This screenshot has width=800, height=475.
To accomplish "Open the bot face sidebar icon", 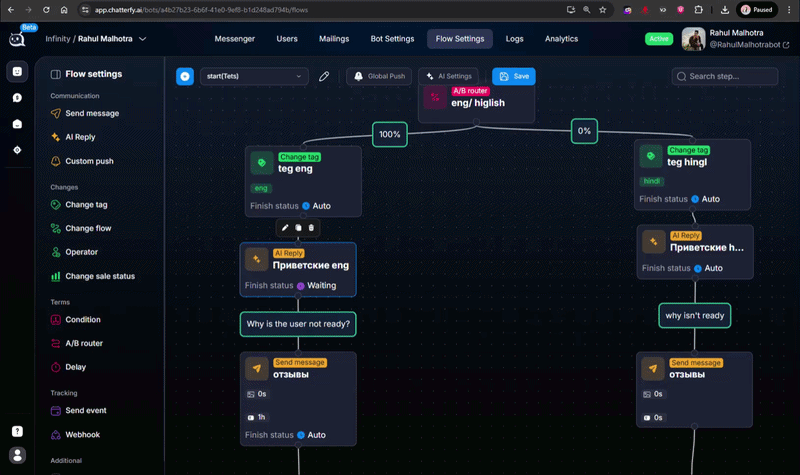I will click(x=17, y=71).
